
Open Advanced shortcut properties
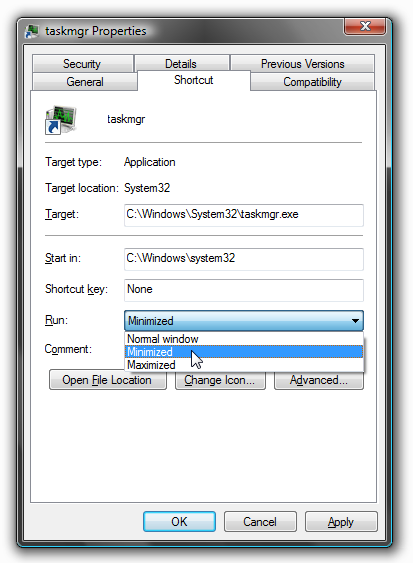319,380
